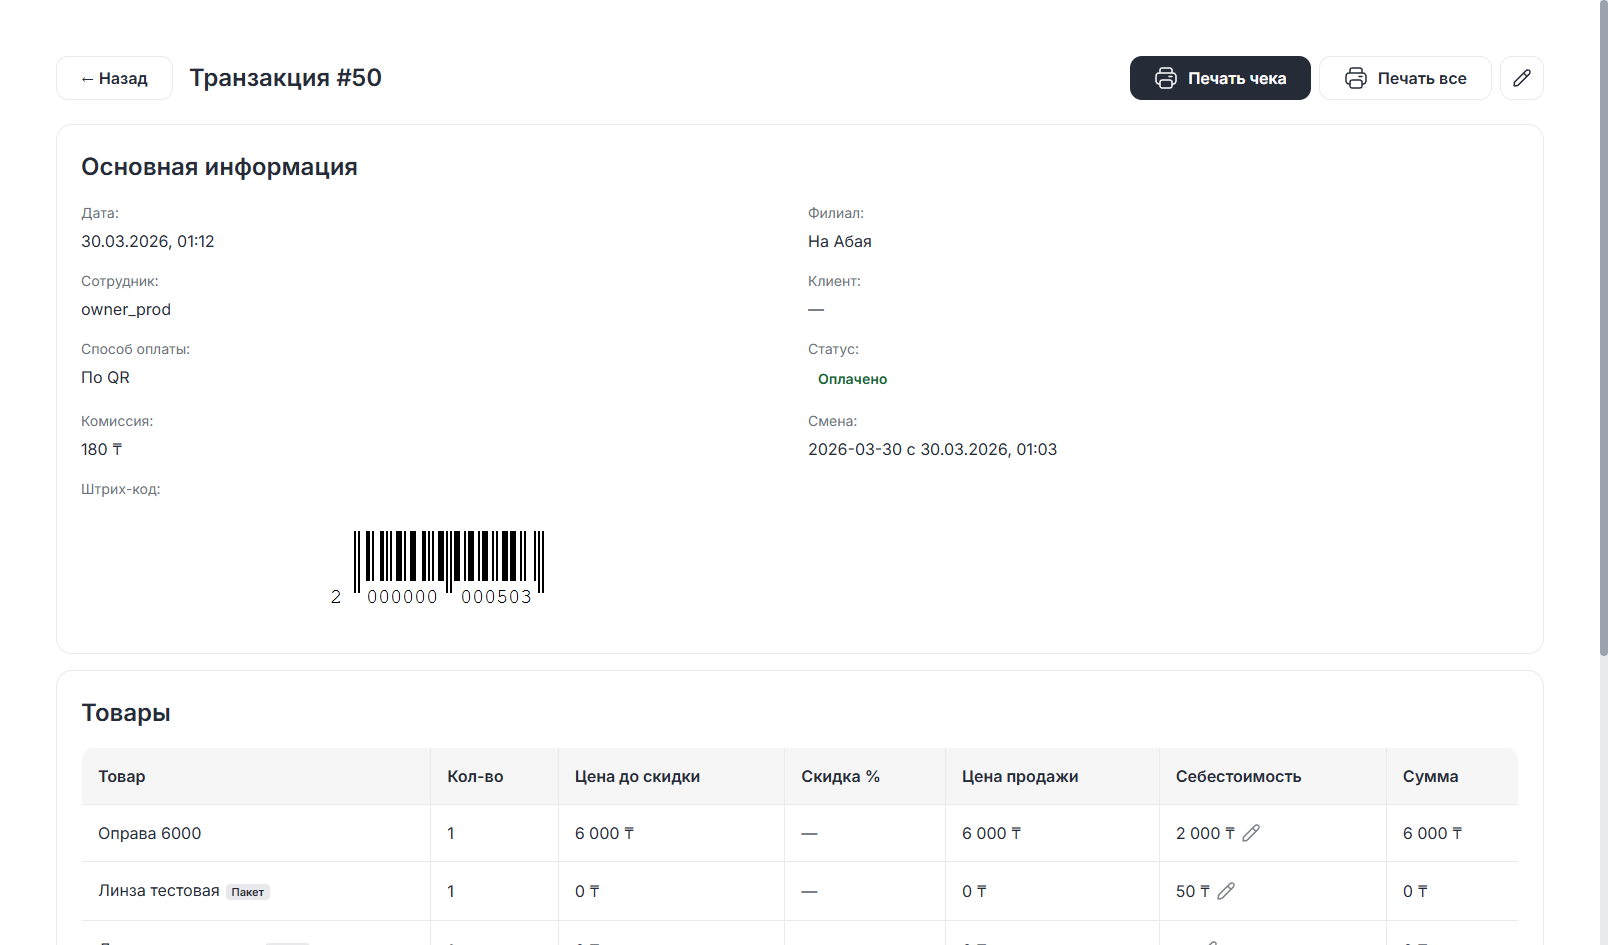Click the Основная информация heading
Screen dimensions: 1608x945
pyautogui.click(x=219, y=167)
